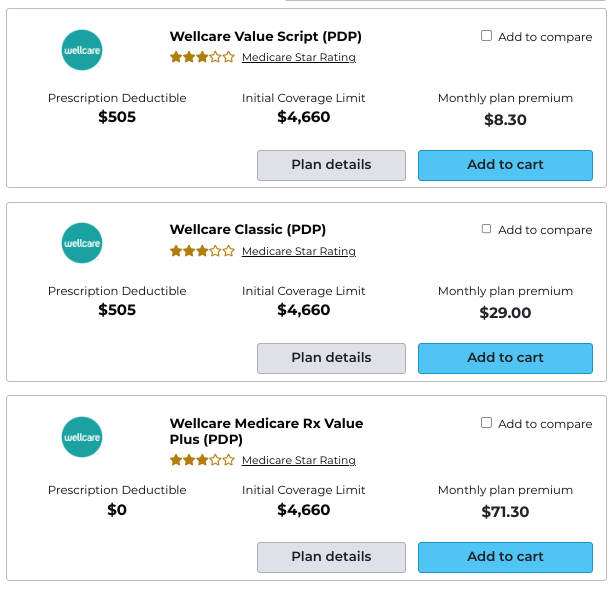Screen dimensions: 616x590
Task: Check Add to compare for Wellcare Value Script
Action: (x=486, y=36)
